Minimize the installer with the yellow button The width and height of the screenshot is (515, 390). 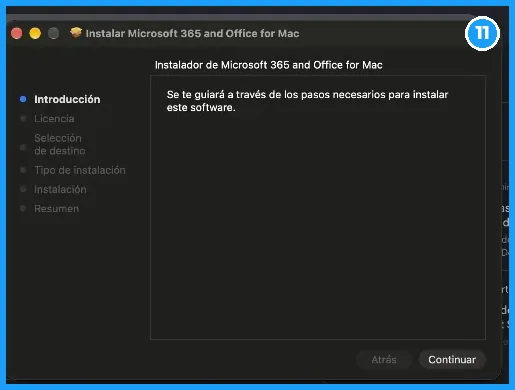pos(35,33)
